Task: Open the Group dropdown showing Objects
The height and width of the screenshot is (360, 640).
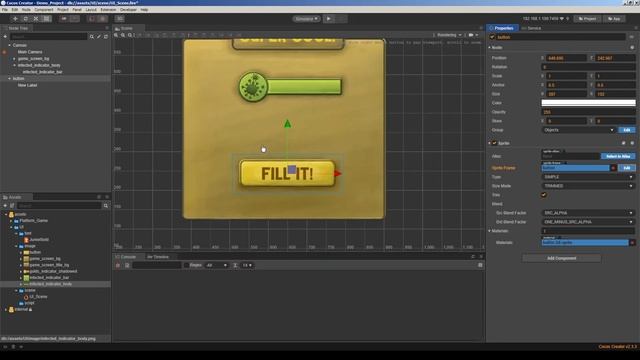Action: point(578,130)
